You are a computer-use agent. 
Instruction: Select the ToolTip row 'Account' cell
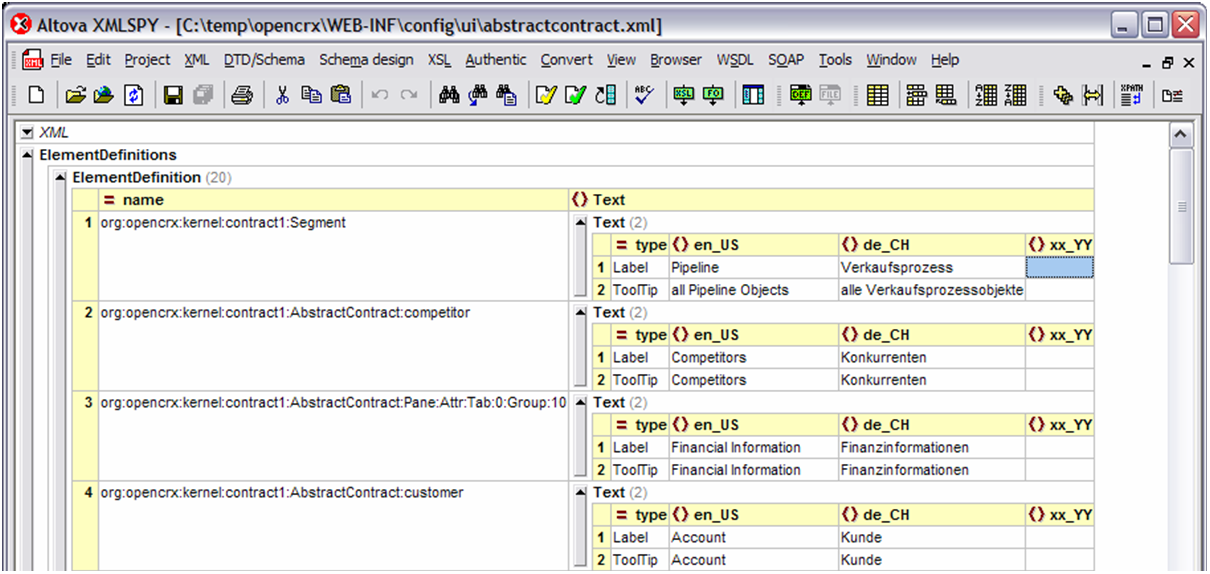[754, 560]
